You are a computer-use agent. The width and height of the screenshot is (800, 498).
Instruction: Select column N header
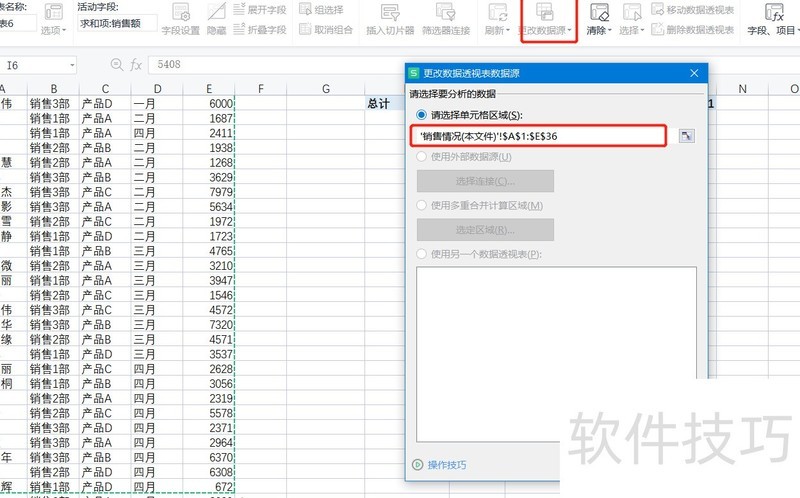pos(742,89)
